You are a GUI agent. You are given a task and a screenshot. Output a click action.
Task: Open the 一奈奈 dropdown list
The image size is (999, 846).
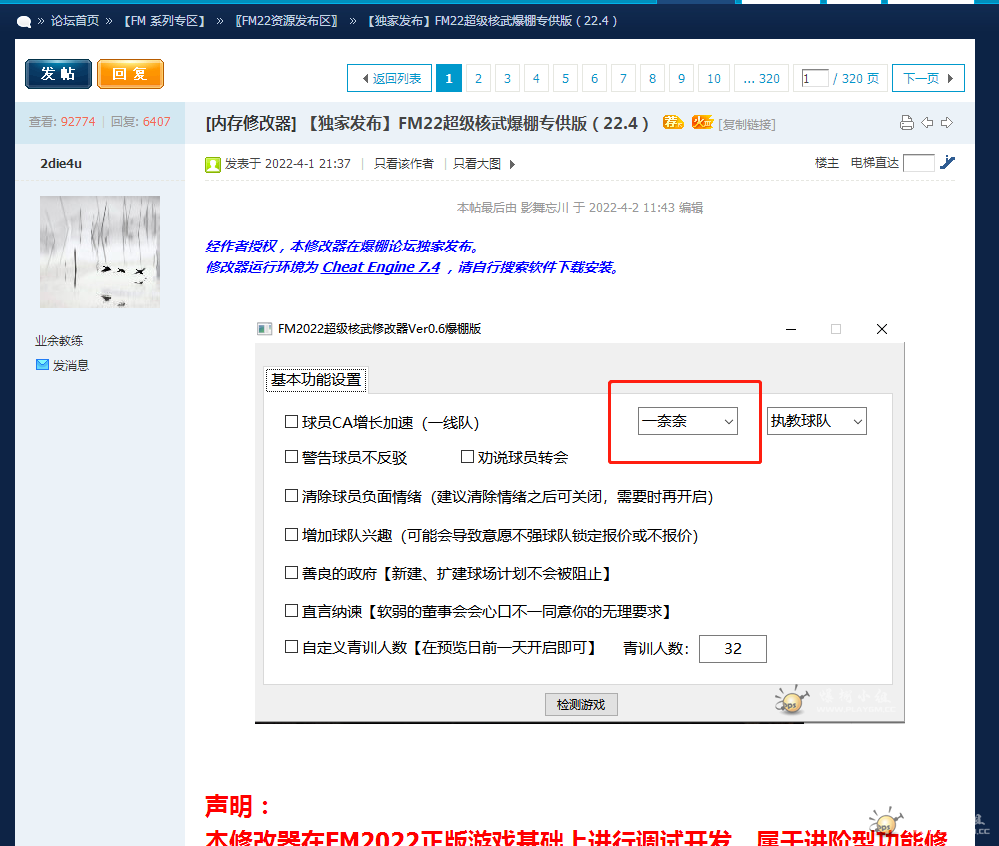(x=688, y=422)
